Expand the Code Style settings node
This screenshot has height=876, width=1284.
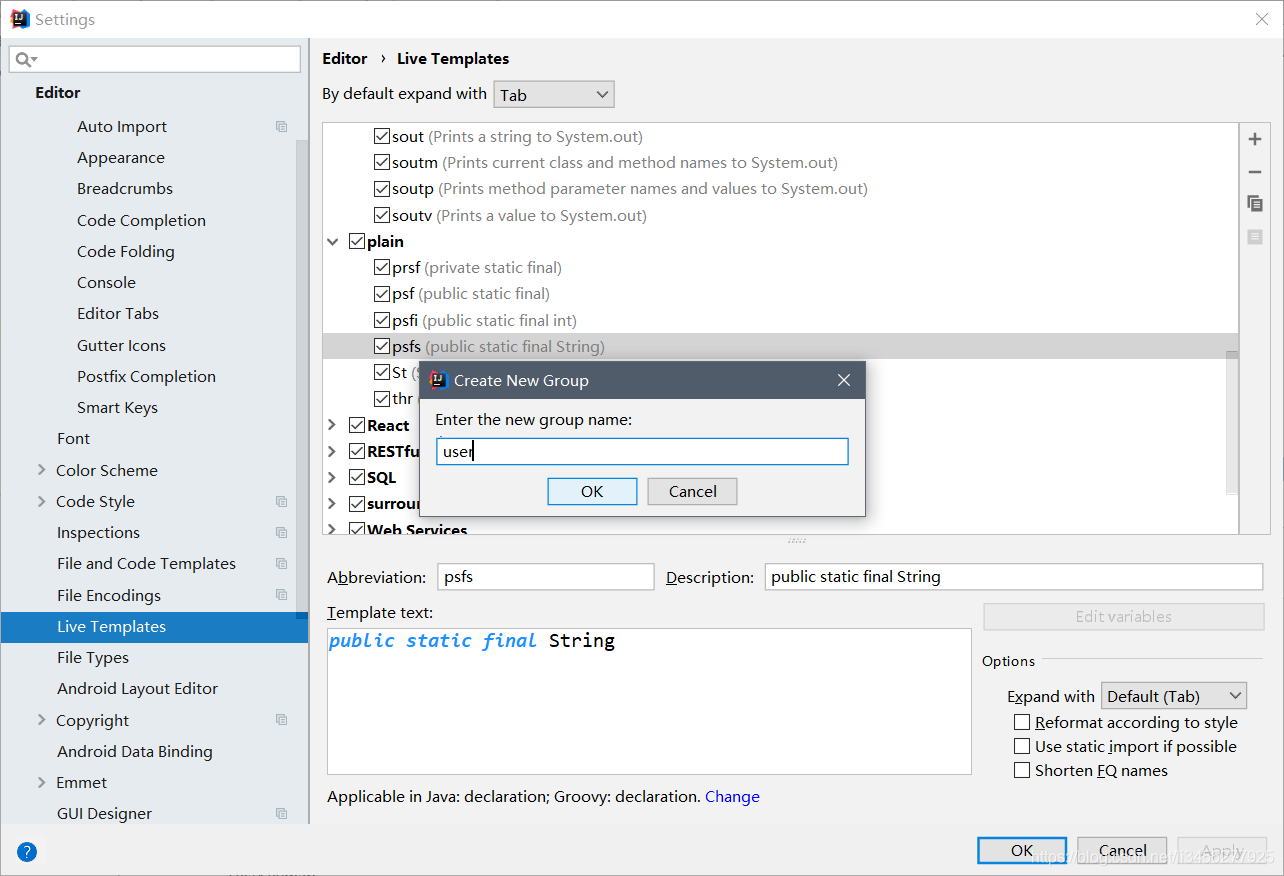pyautogui.click(x=41, y=501)
